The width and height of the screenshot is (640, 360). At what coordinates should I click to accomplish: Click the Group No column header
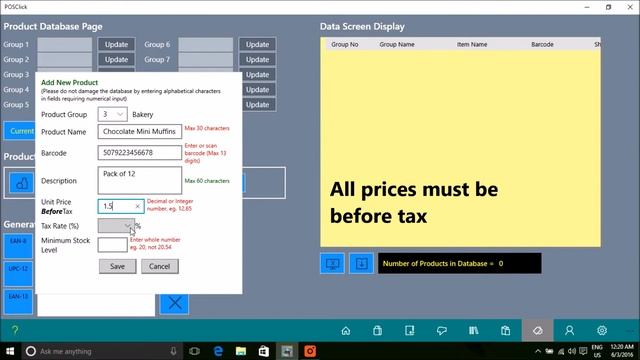click(x=344, y=44)
